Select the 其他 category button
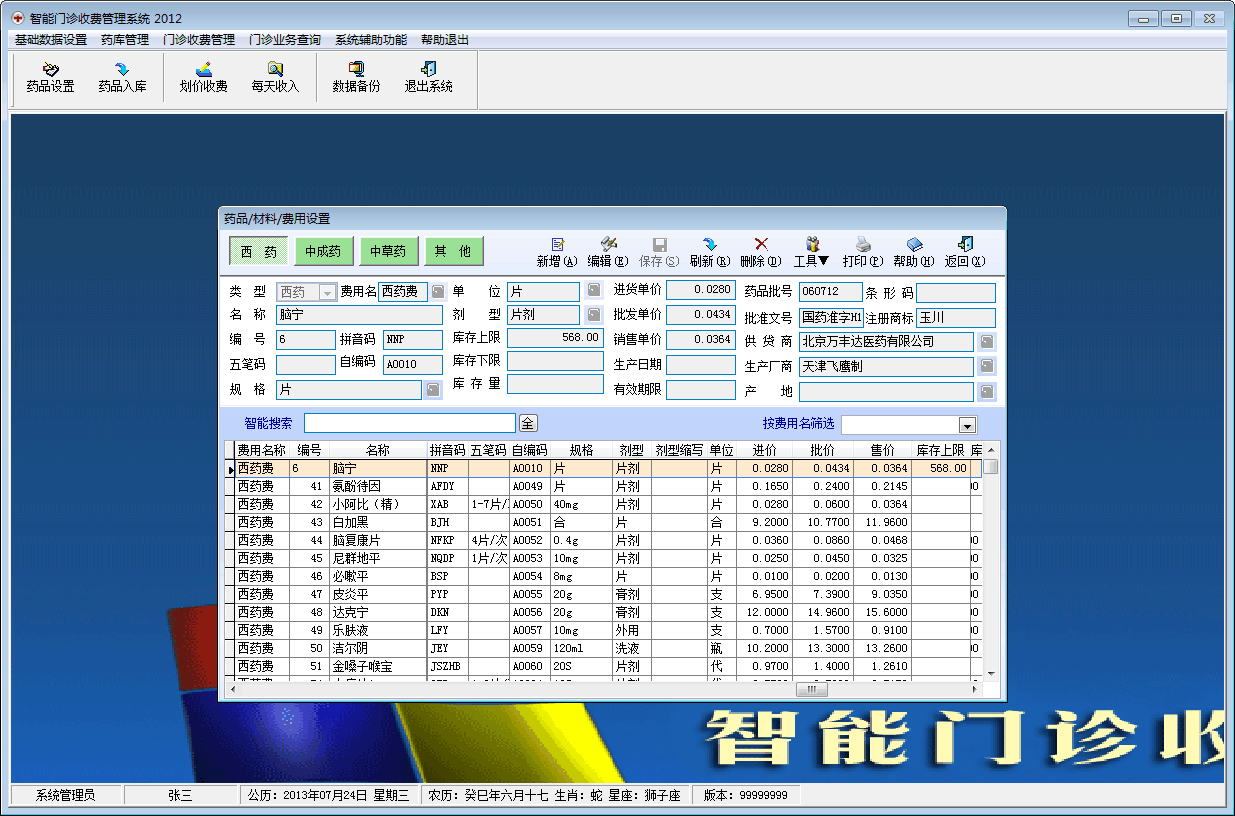The height and width of the screenshot is (816, 1235). tap(453, 252)
